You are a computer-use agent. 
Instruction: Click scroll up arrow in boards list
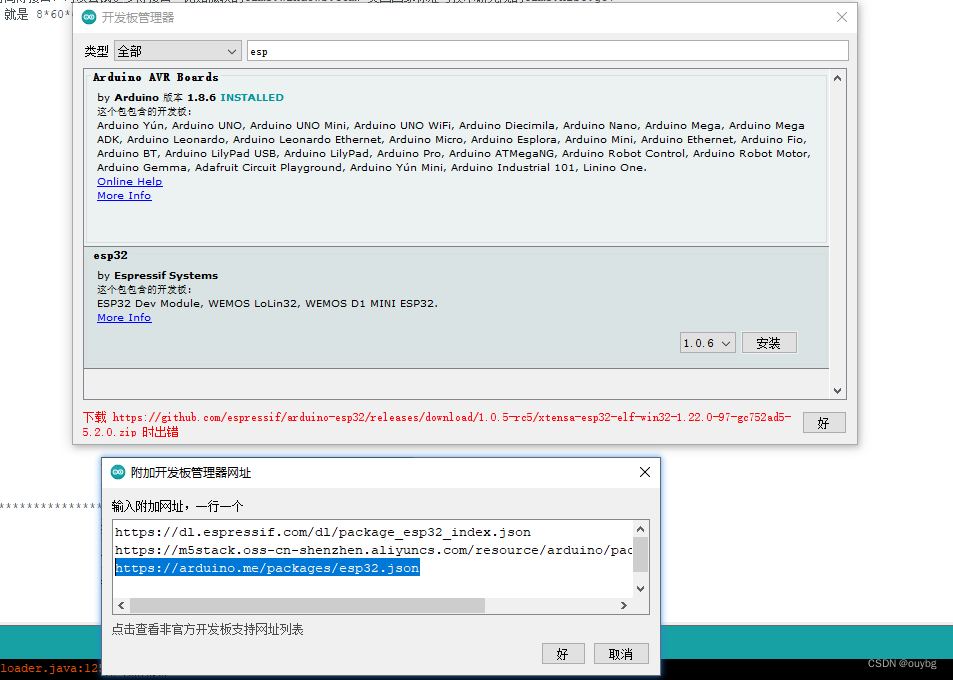coord(838,78)
